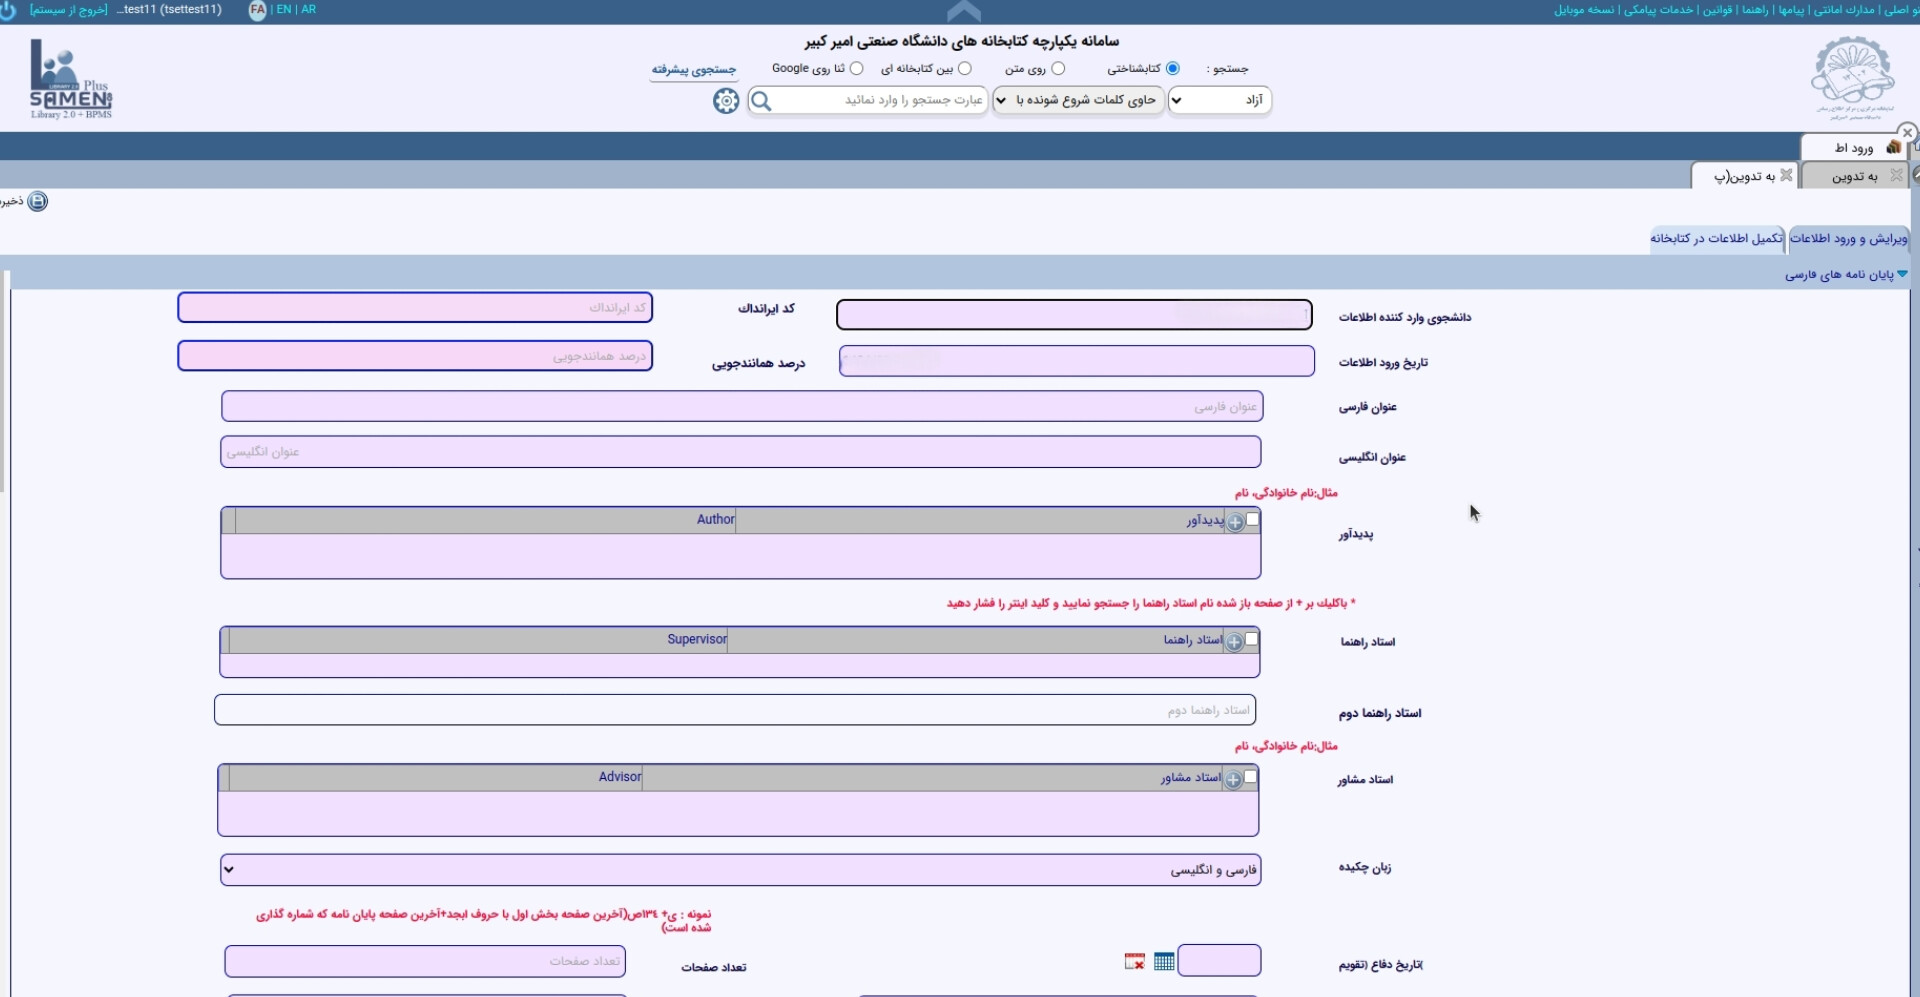Add a row with استاد راهنما plus icon
The height and width of the screenshot is (997, 1920).
(x=1235, y=642)
